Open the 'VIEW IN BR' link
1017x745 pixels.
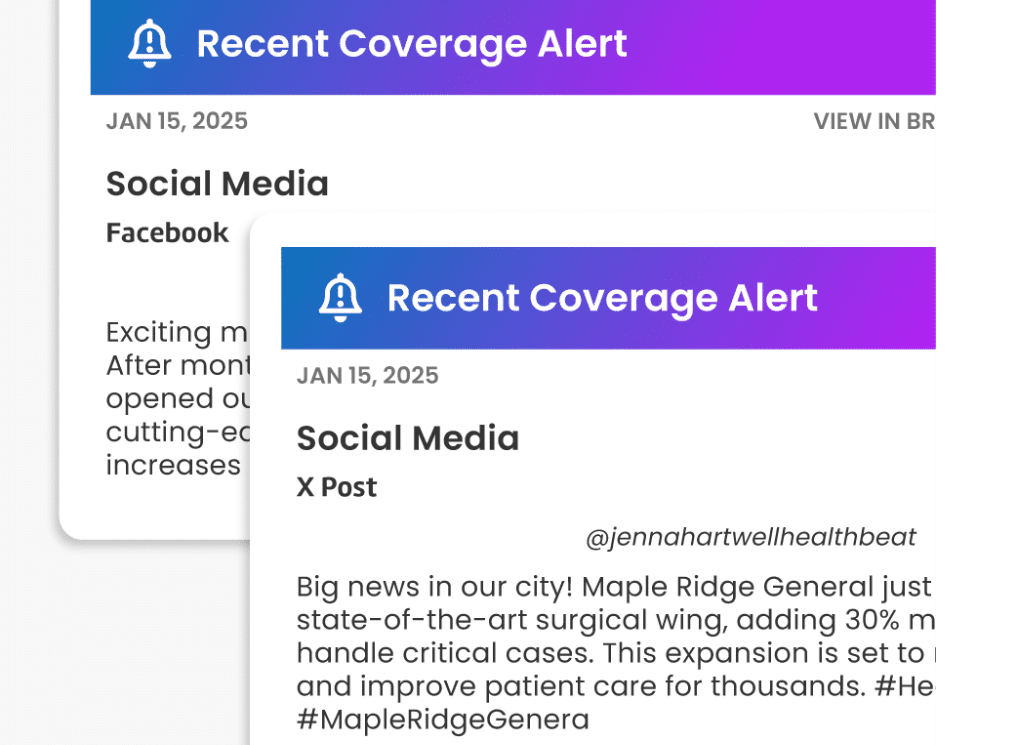pos(873,122)
